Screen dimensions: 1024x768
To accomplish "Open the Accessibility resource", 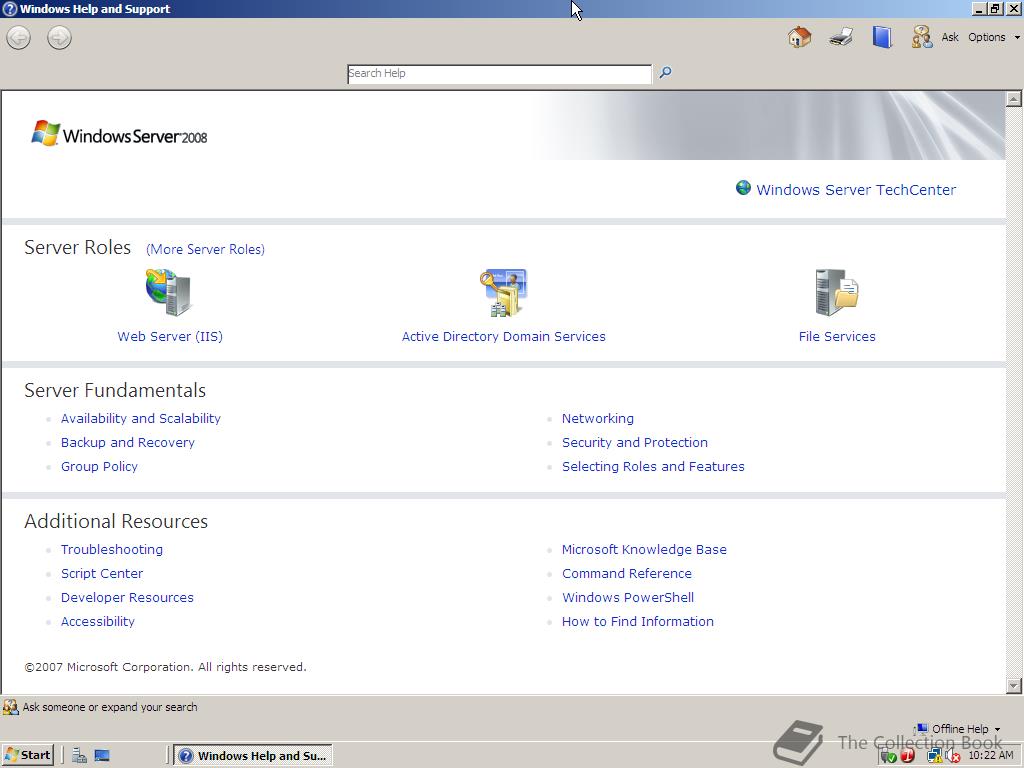I will point(98,622).
